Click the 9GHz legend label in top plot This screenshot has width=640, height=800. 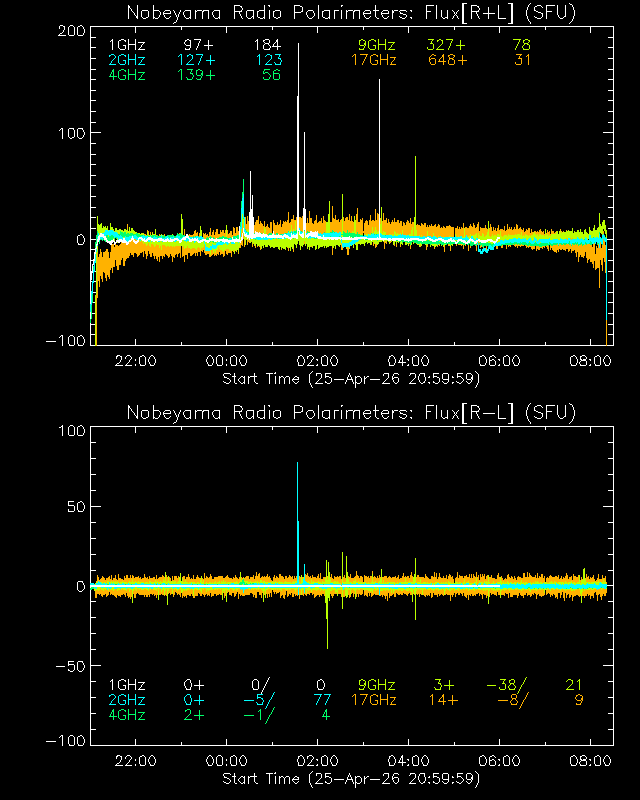(377, 46)
